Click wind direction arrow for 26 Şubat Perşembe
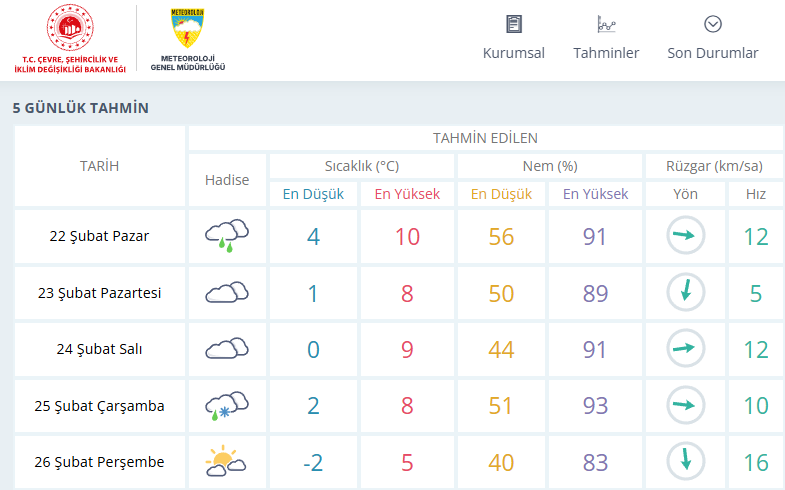The width and height of the screenshot is (785, 490). click(x=686, y=461)
